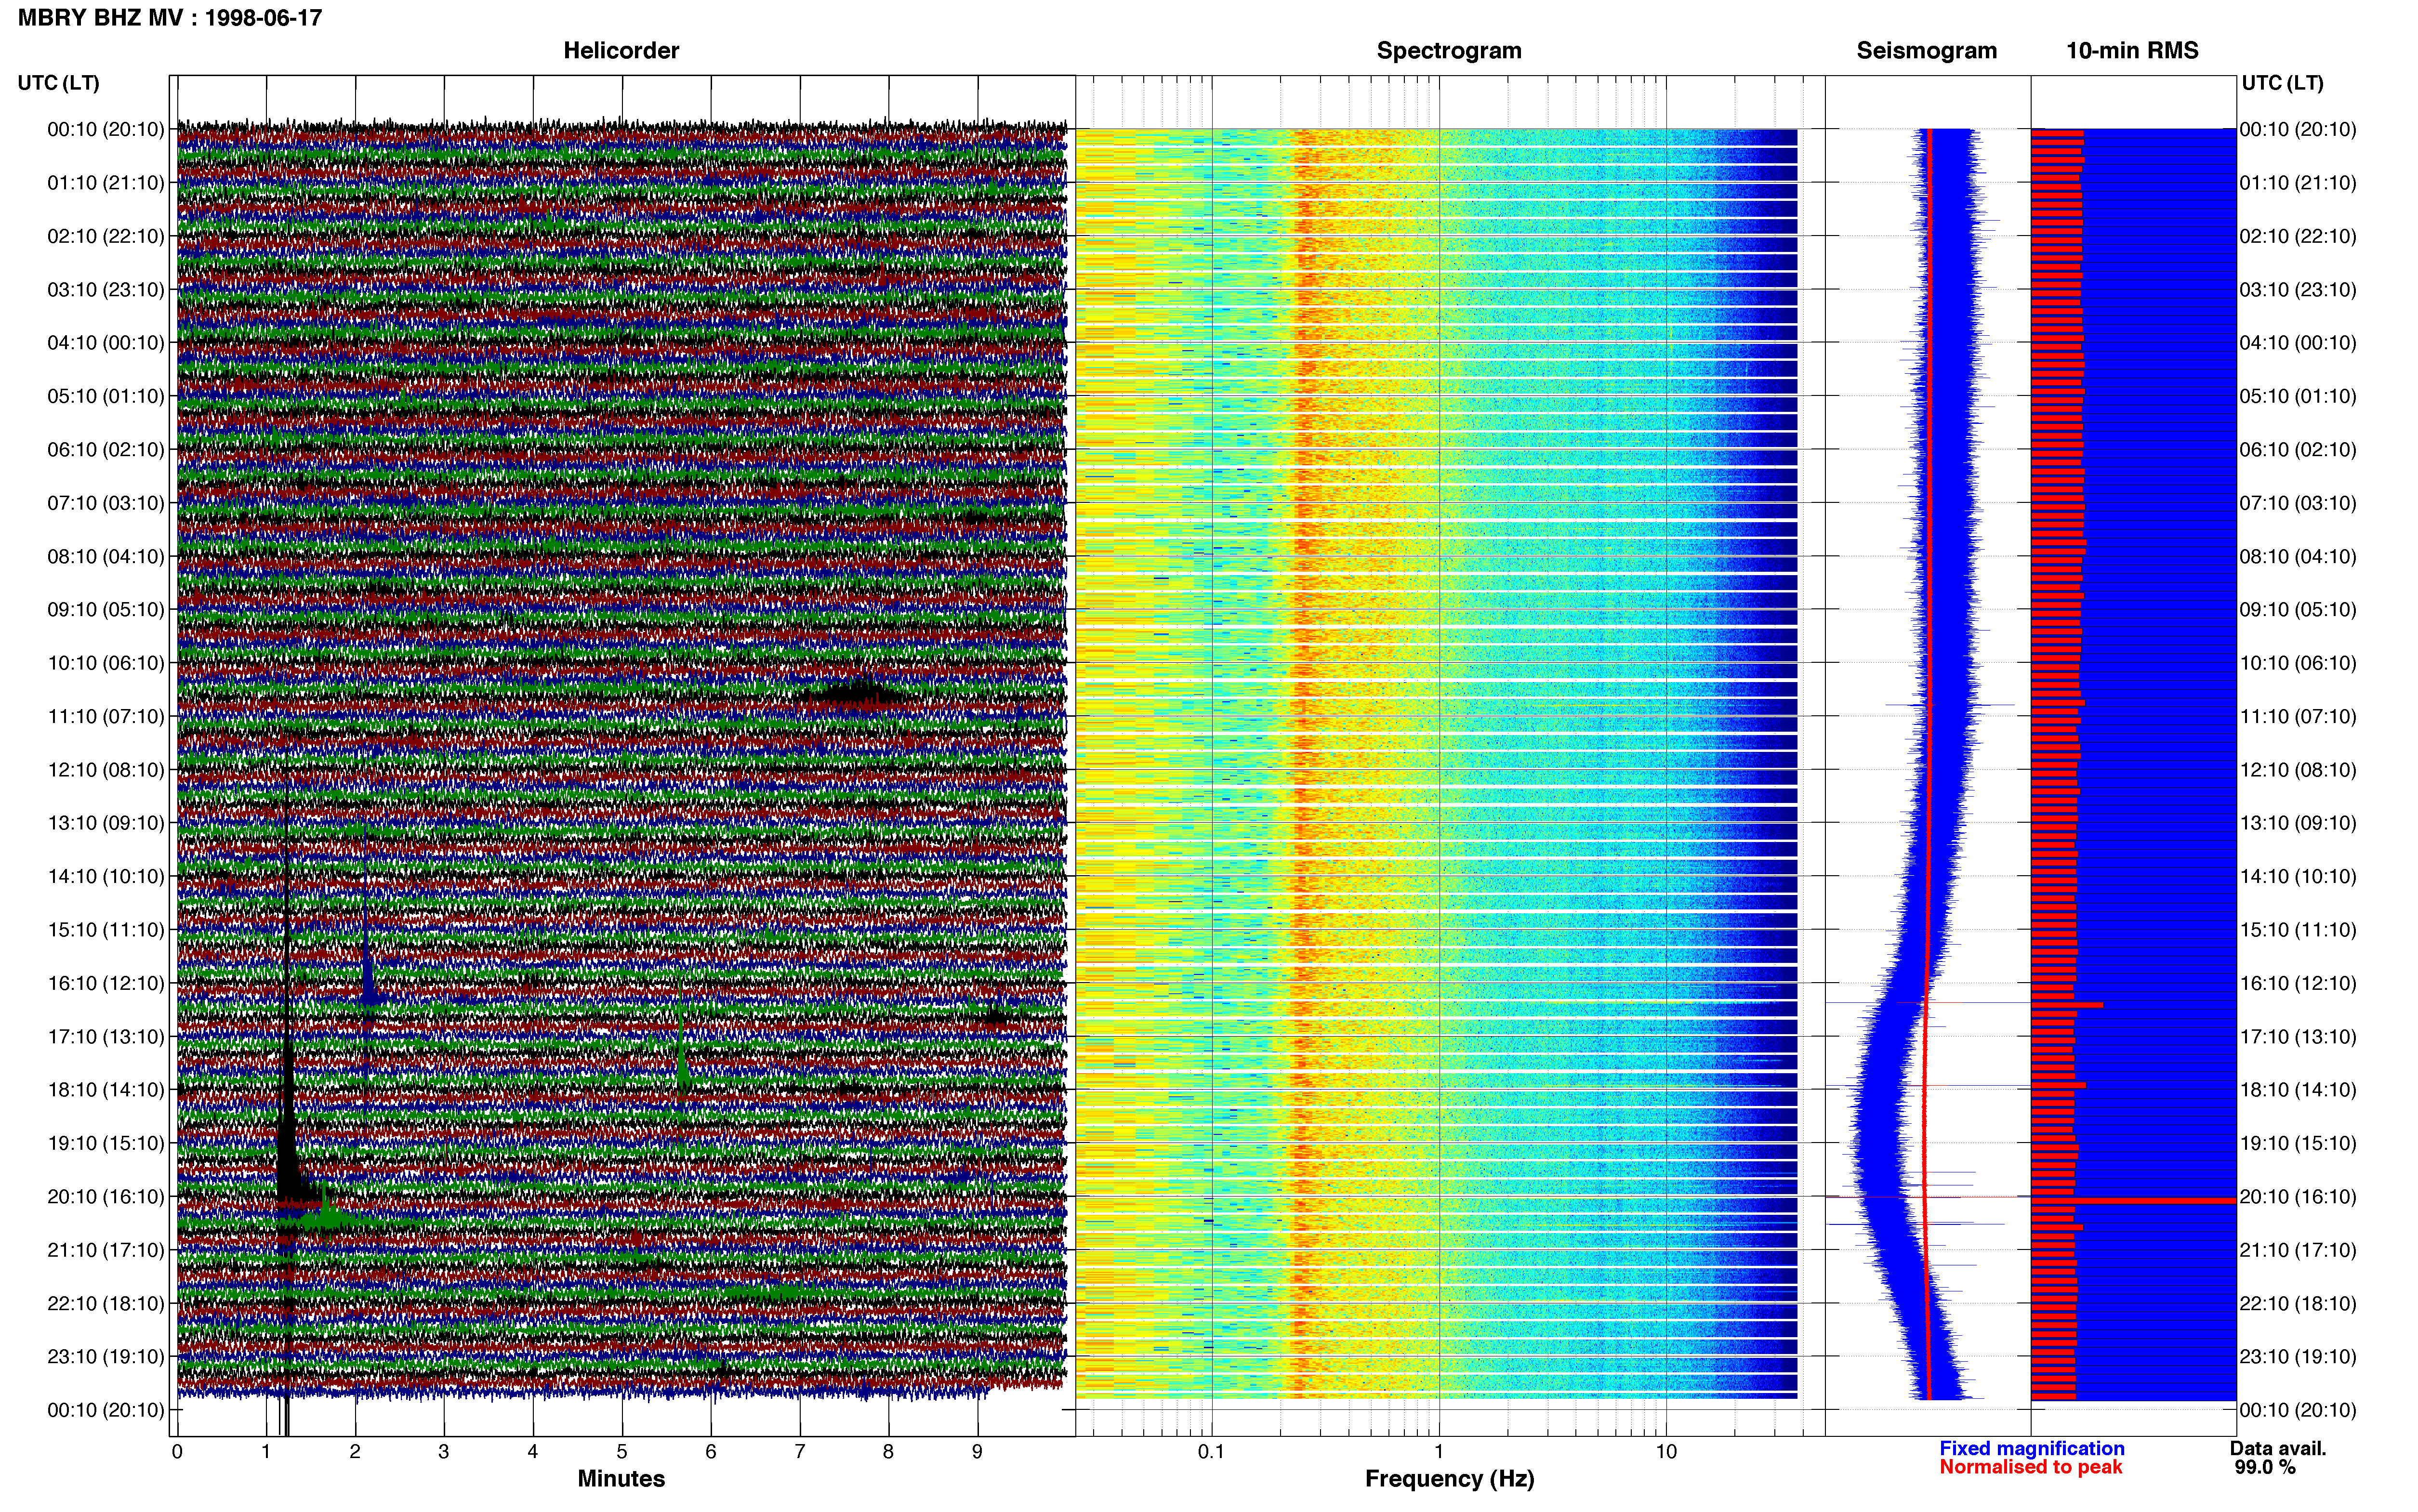Select the Spectrogram panel heading
2418x1512 pixels.
1449,50
